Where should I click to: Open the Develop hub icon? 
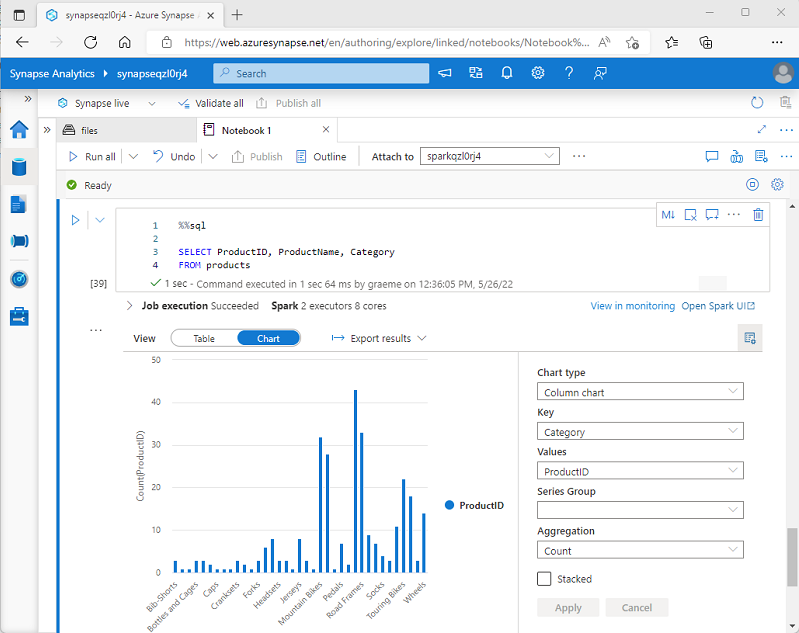click(x=19, y=204)
